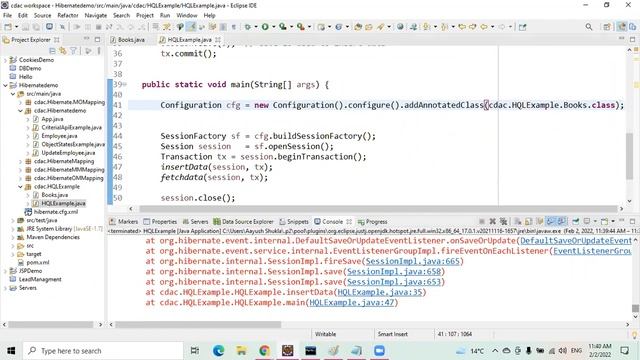Toggle Show Console on Standard Out
The width and height of the screenshot is (640, 360).
point(551,221)
